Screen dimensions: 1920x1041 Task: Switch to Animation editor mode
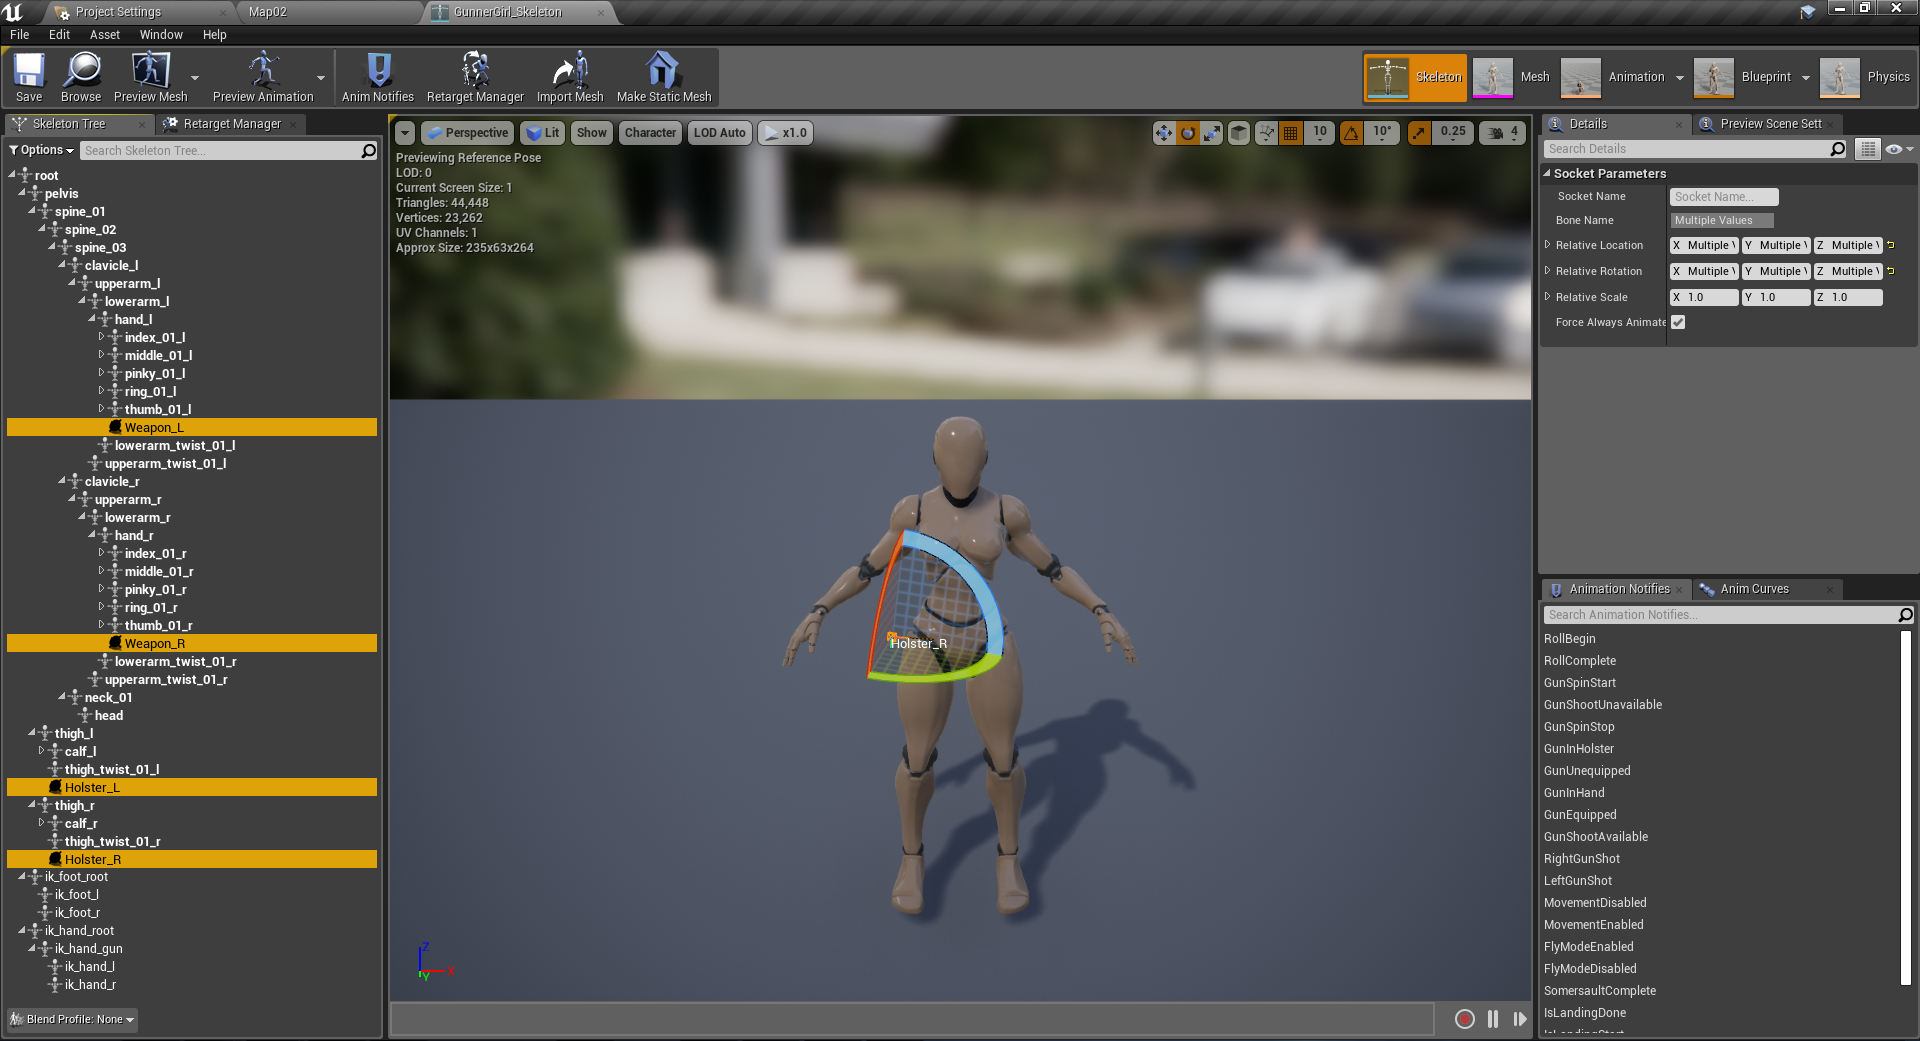(1613, 77)
